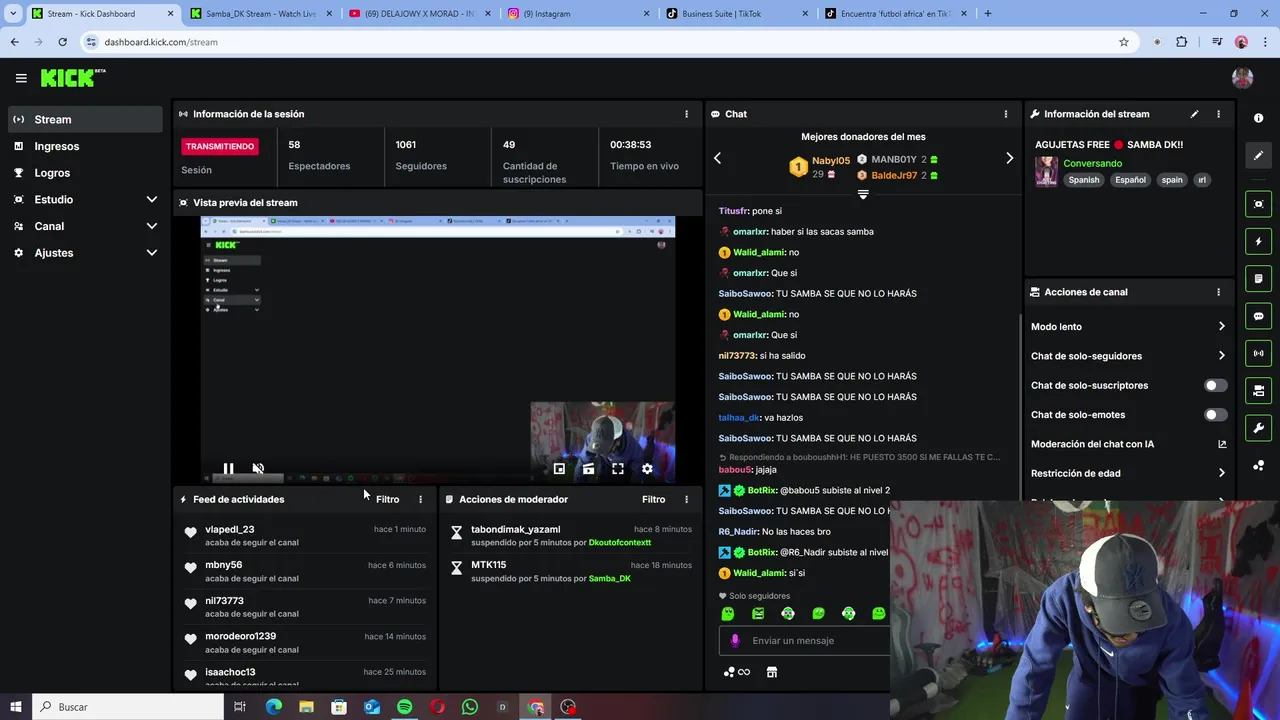1280x720 pixels.
Task: Click the document icon in right sidebar
Action: click(x=1258, y=278)
